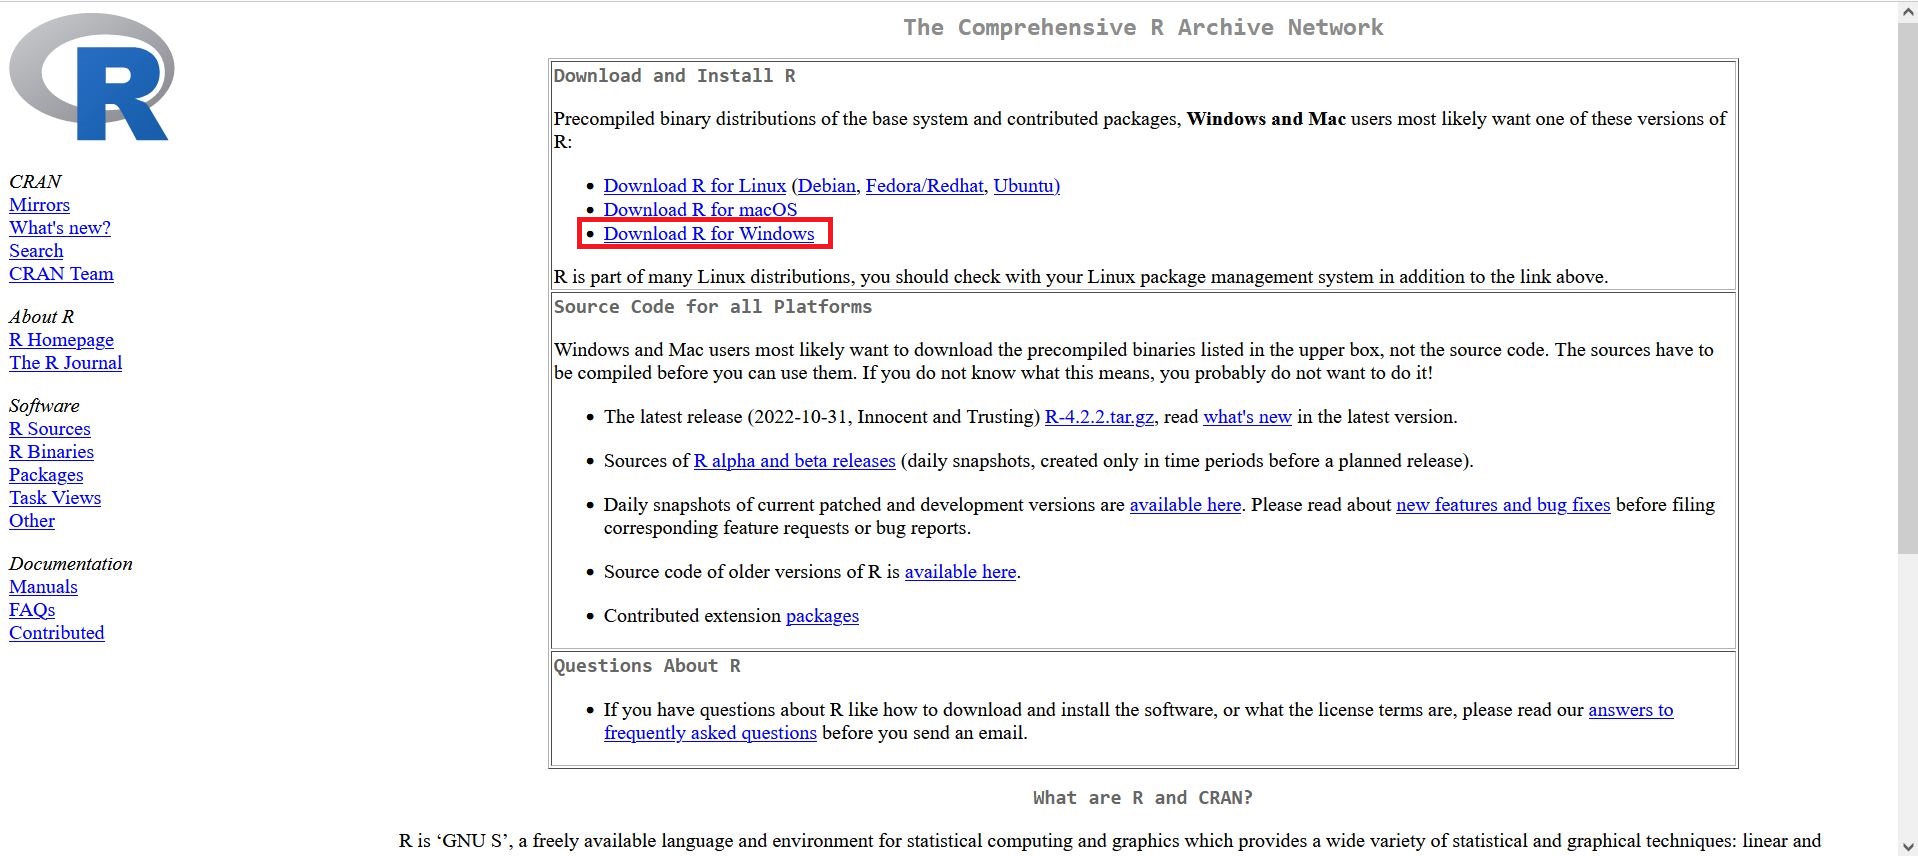Image resolution: width=1918 pixels, height=856 pixels.
Task: Open the FAQs link
Action: coord(32,610)
